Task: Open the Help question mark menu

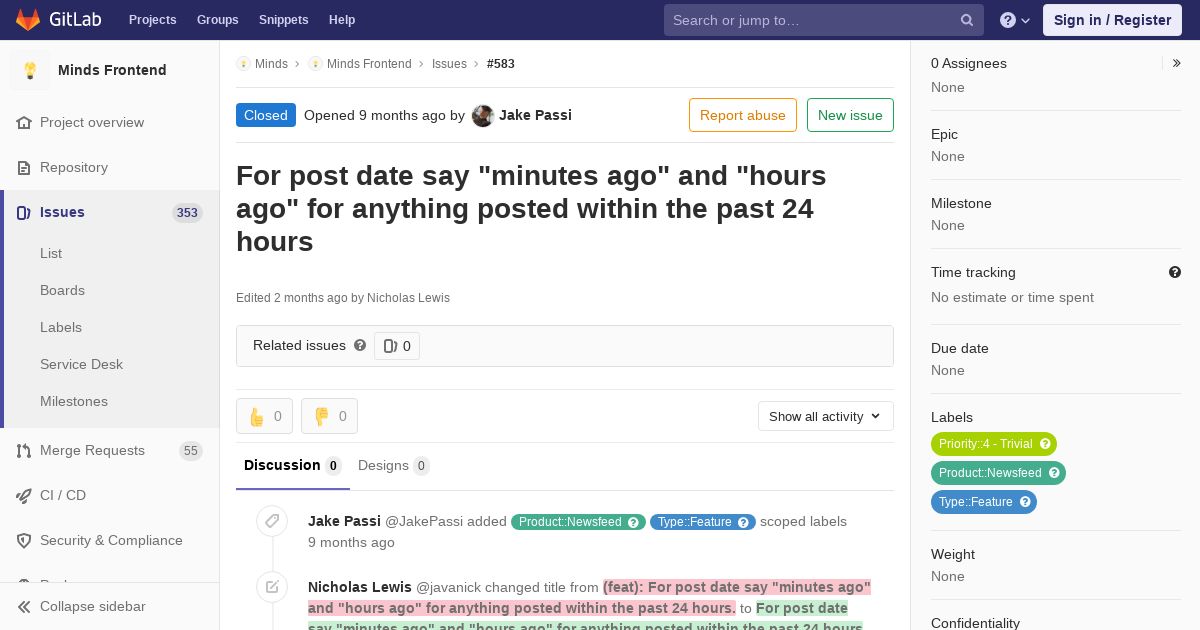Action: [1015, 20]
